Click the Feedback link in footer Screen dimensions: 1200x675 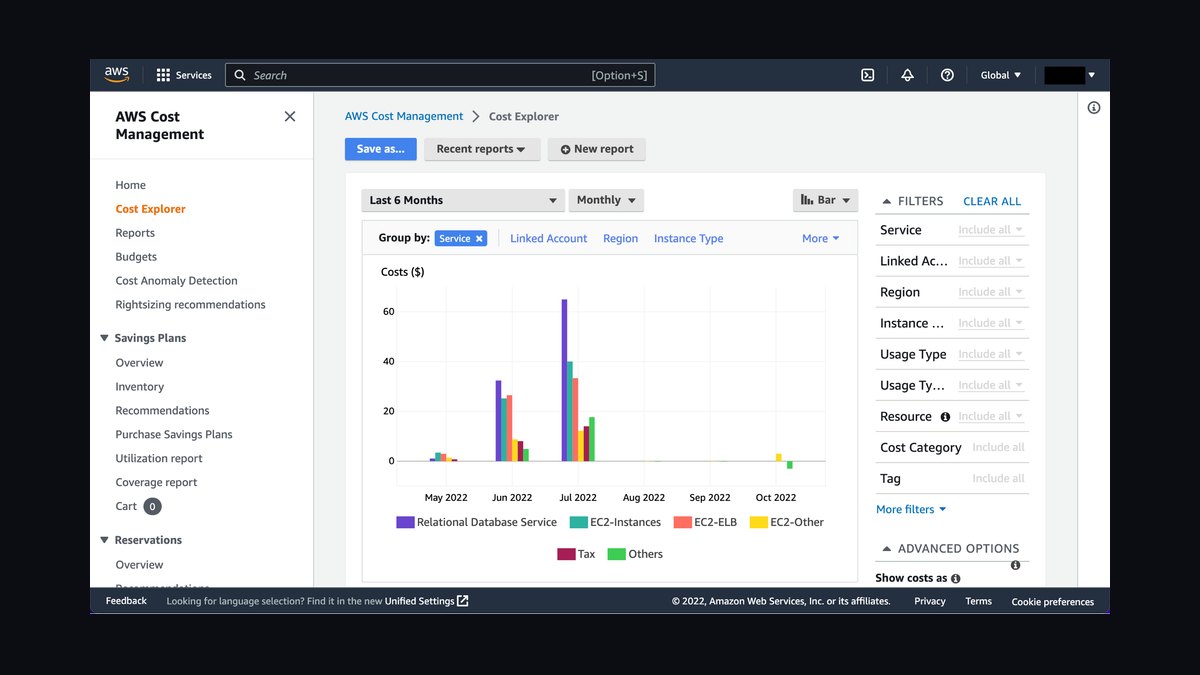[x=126, y=601]
